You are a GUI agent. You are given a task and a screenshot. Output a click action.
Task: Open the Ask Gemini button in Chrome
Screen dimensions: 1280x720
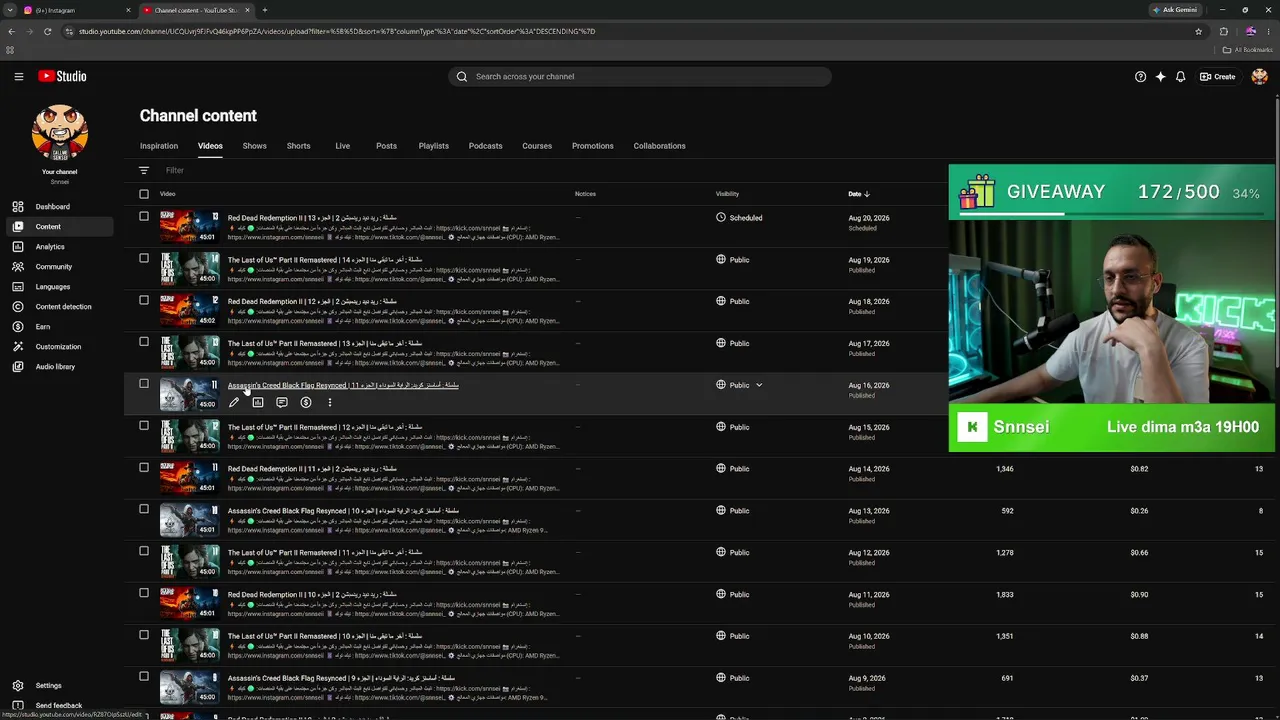[x=1175, y=10]
